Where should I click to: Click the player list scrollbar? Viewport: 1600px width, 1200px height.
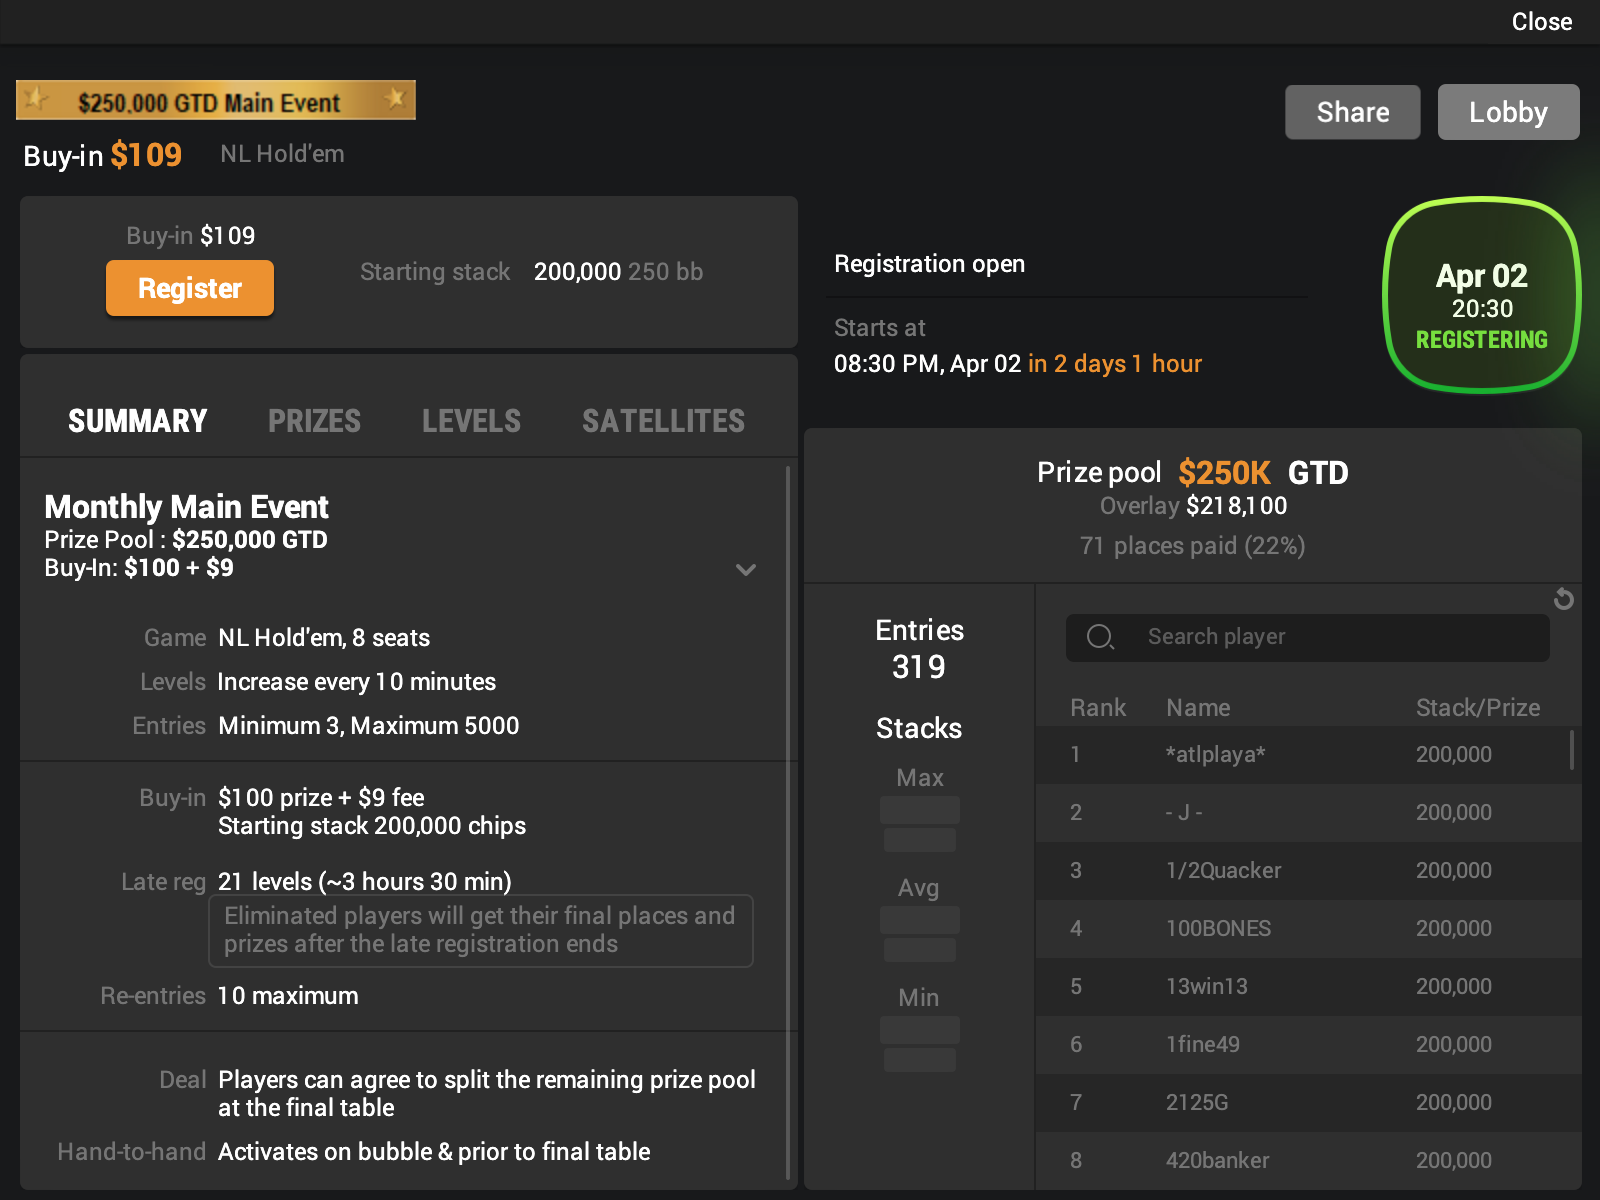coord(1572,750)
